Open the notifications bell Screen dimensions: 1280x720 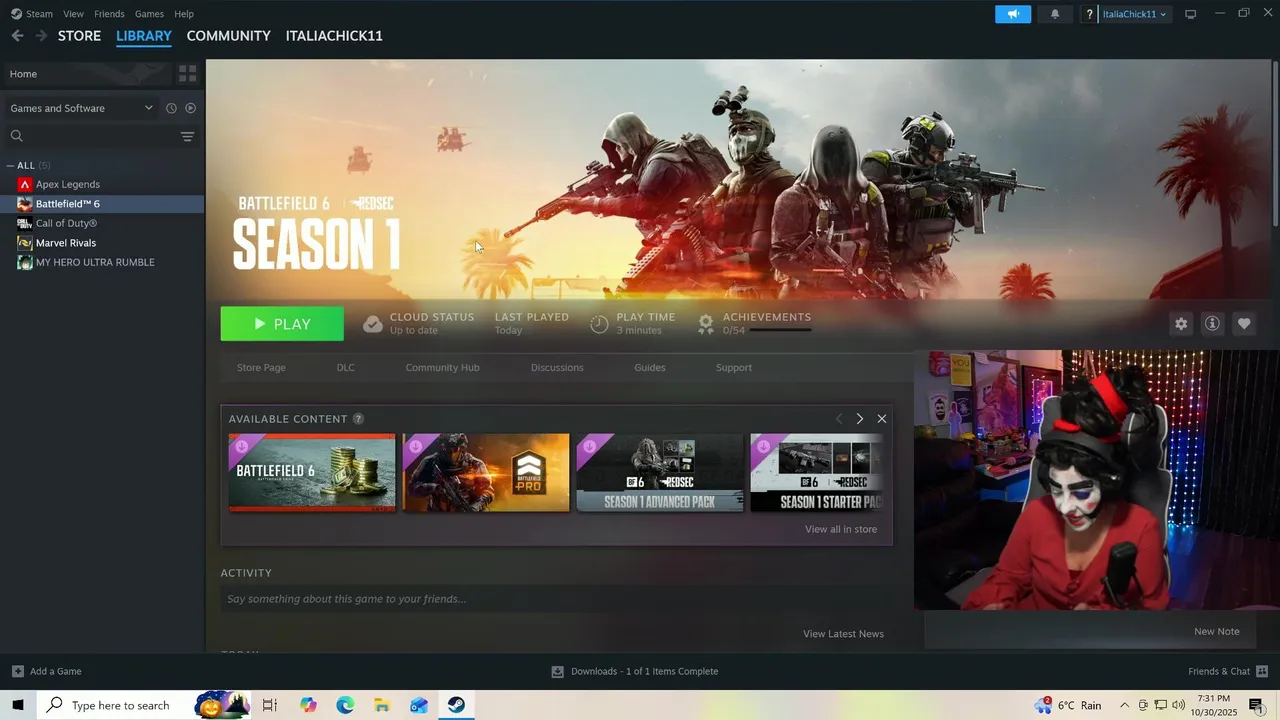point(1054,14)
